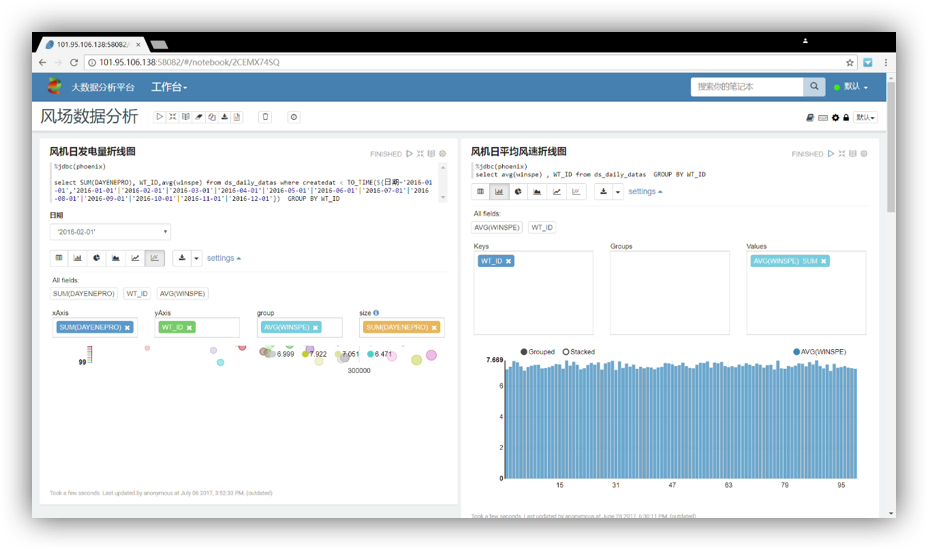Run the 风机日平均风速折线图 paragraph
Screen dimensions: 928x550
[831, 154]
